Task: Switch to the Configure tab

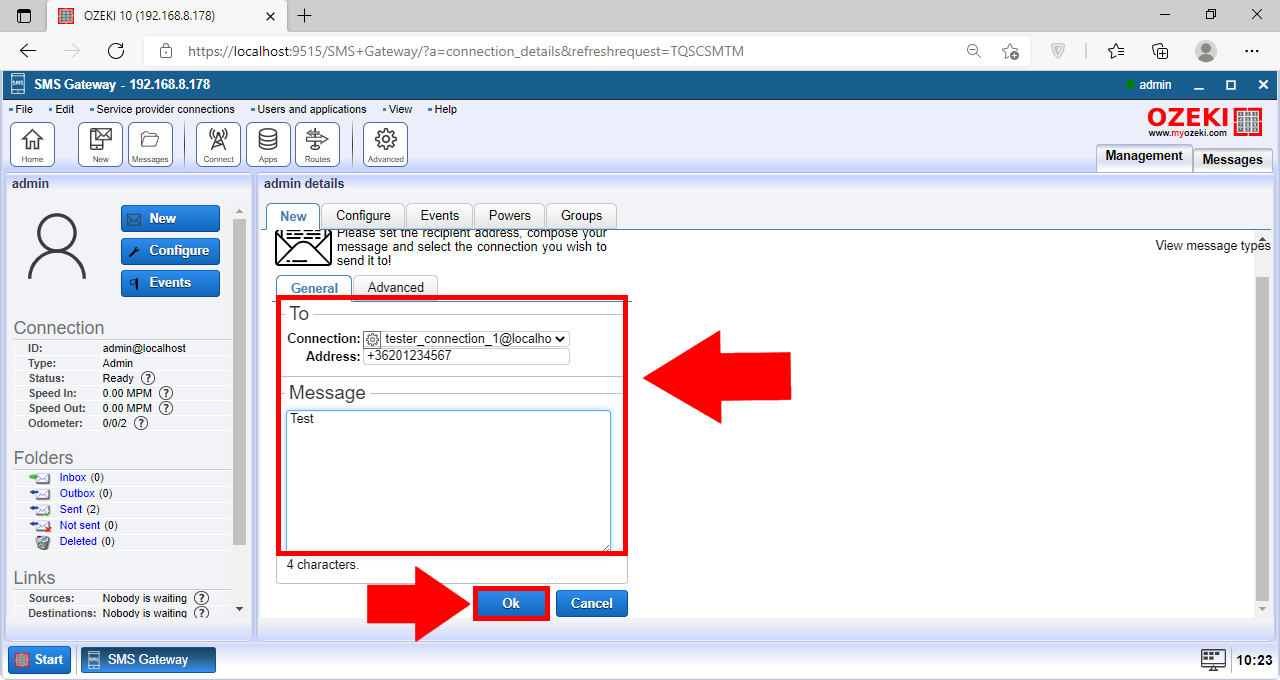Action: 363,216
